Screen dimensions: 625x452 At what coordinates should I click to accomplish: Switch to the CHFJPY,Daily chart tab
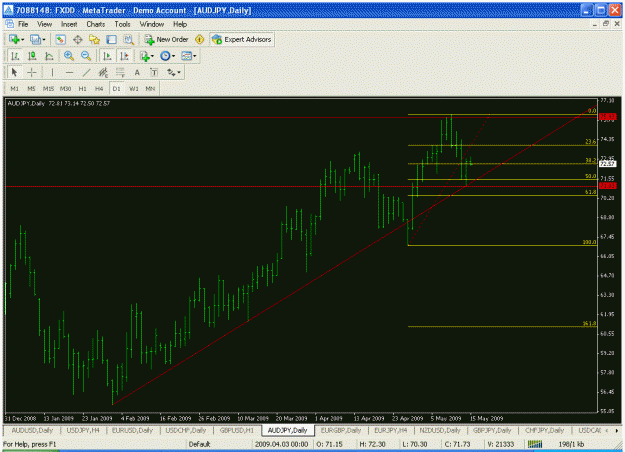point(544,430)
